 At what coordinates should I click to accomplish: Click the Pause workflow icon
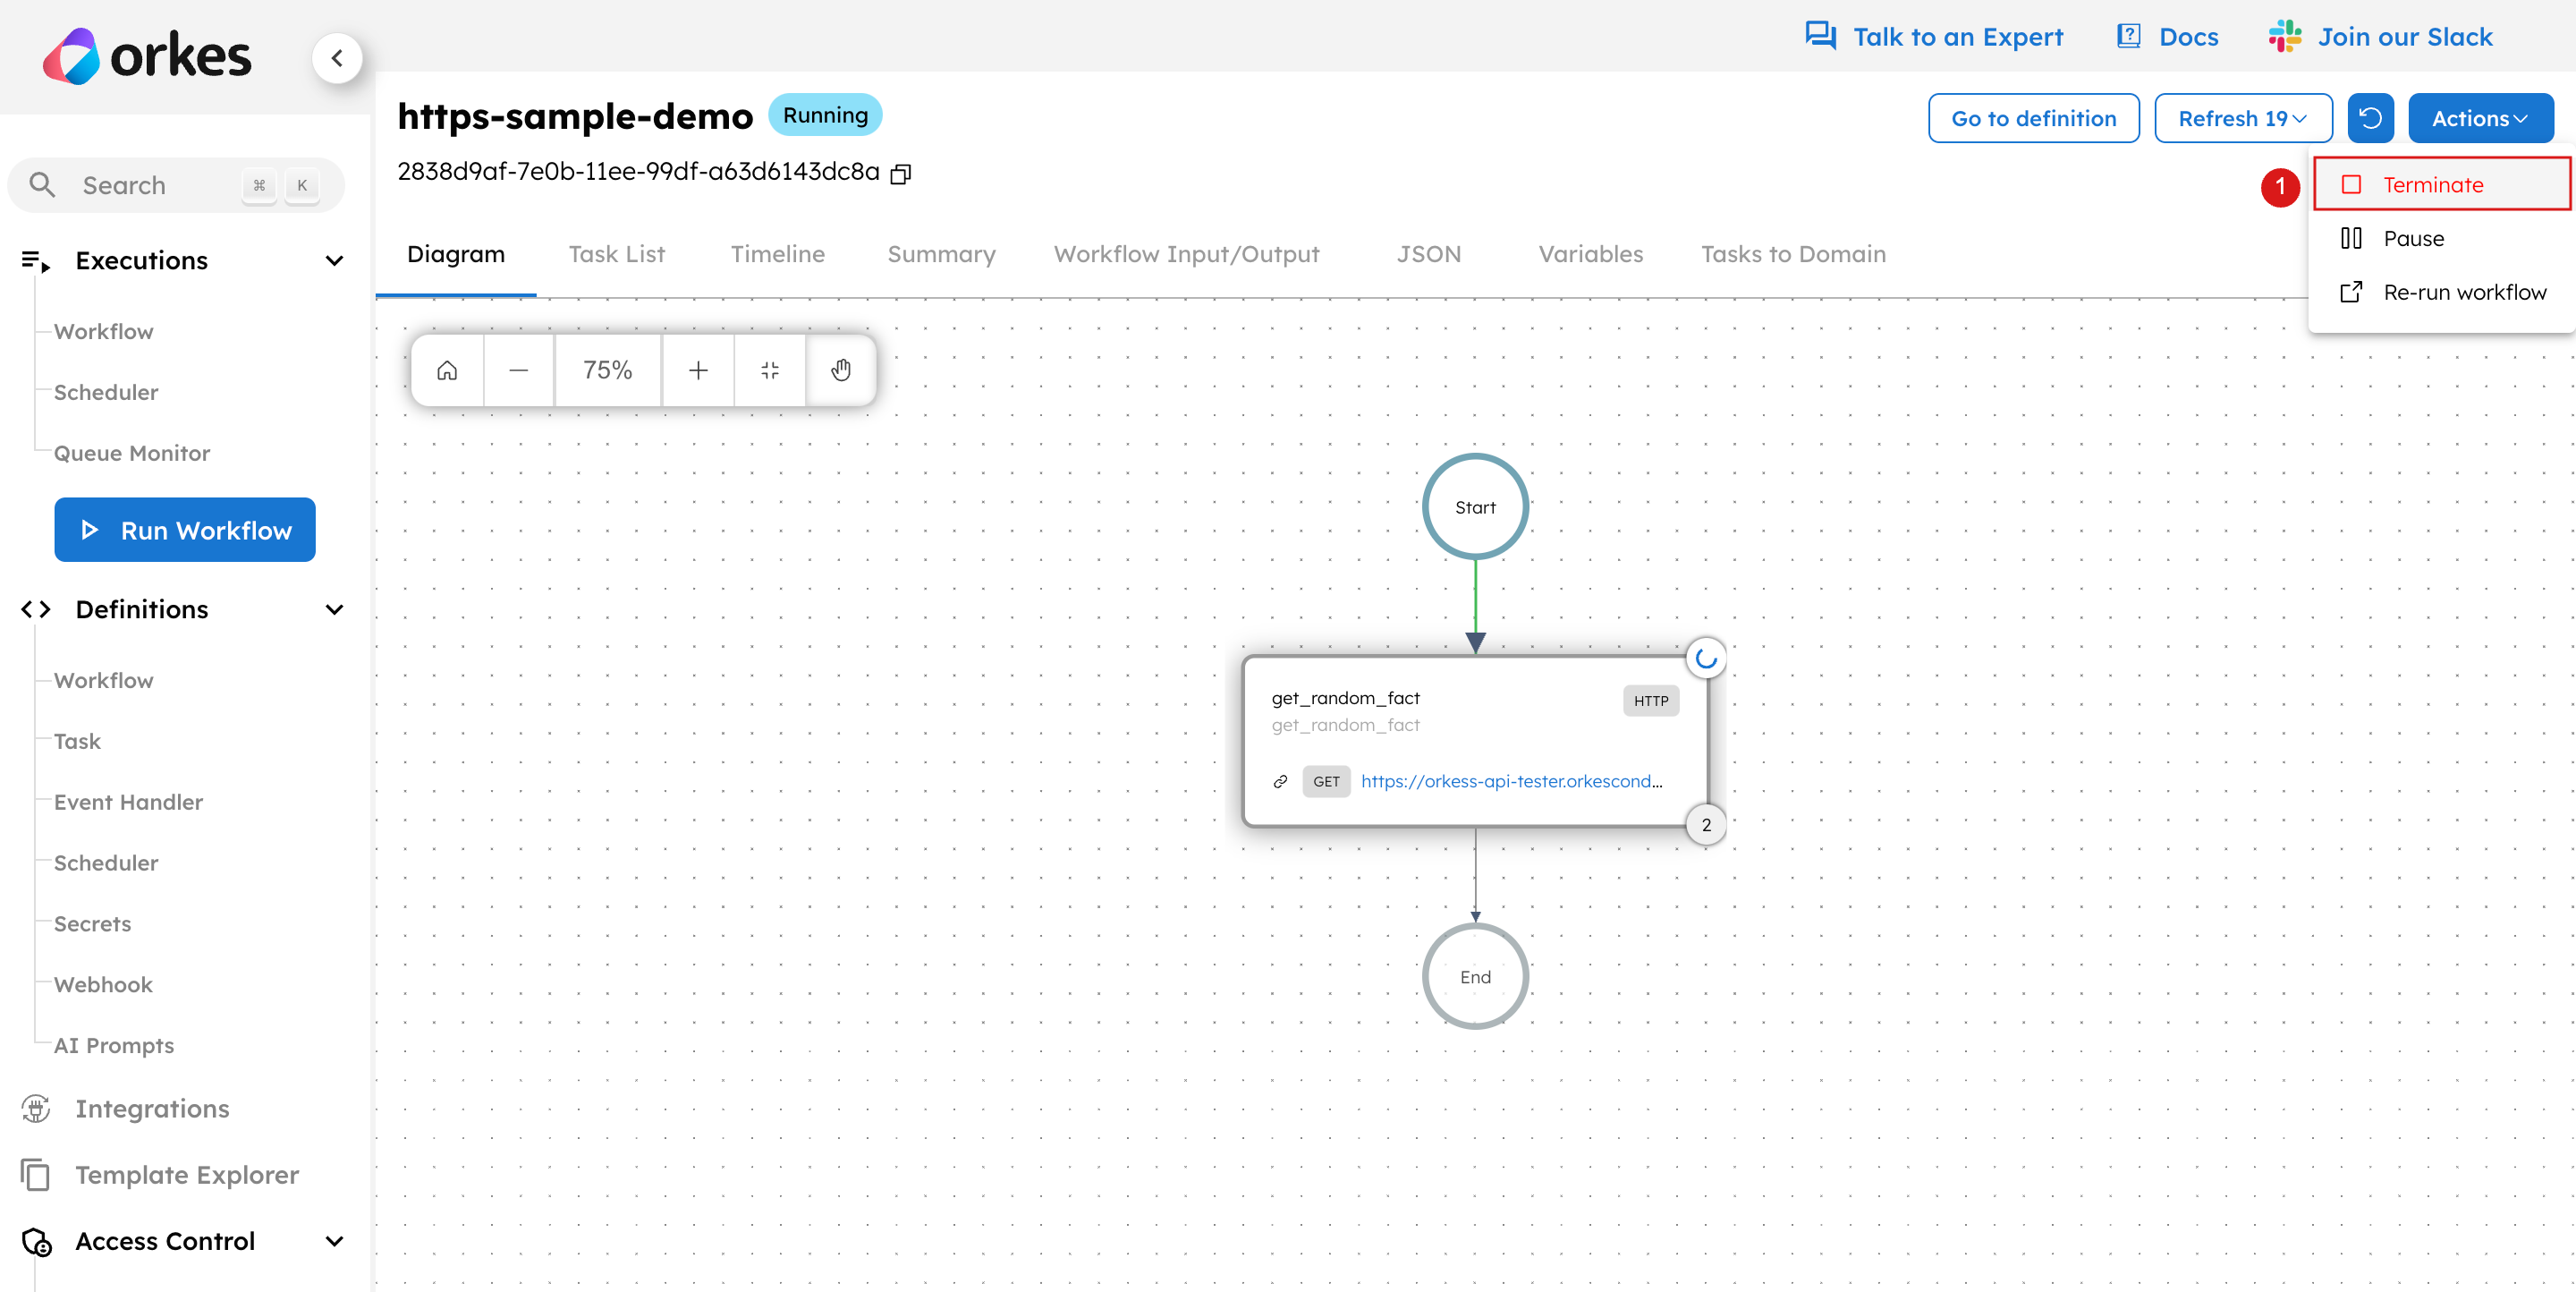[x=2357, y=239]
